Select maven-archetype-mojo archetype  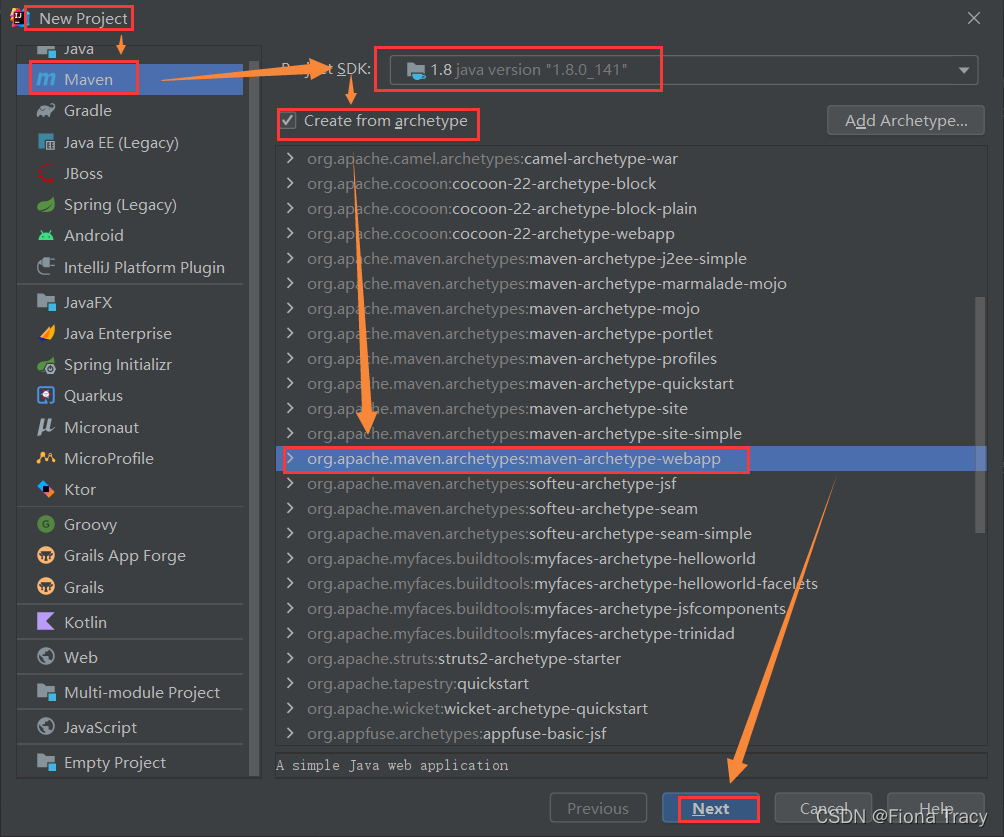(631, 309)
